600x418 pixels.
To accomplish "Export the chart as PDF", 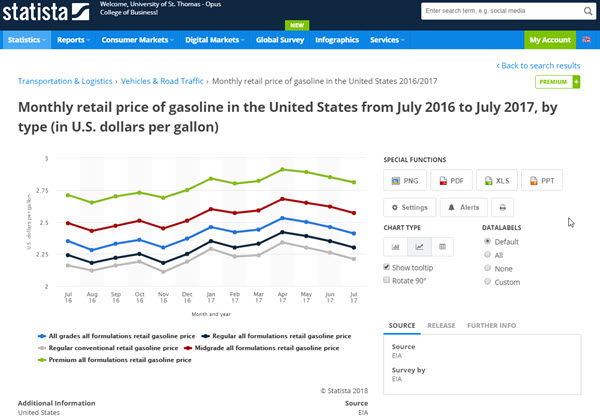I will pyautogui.click(x=451, y=181).
